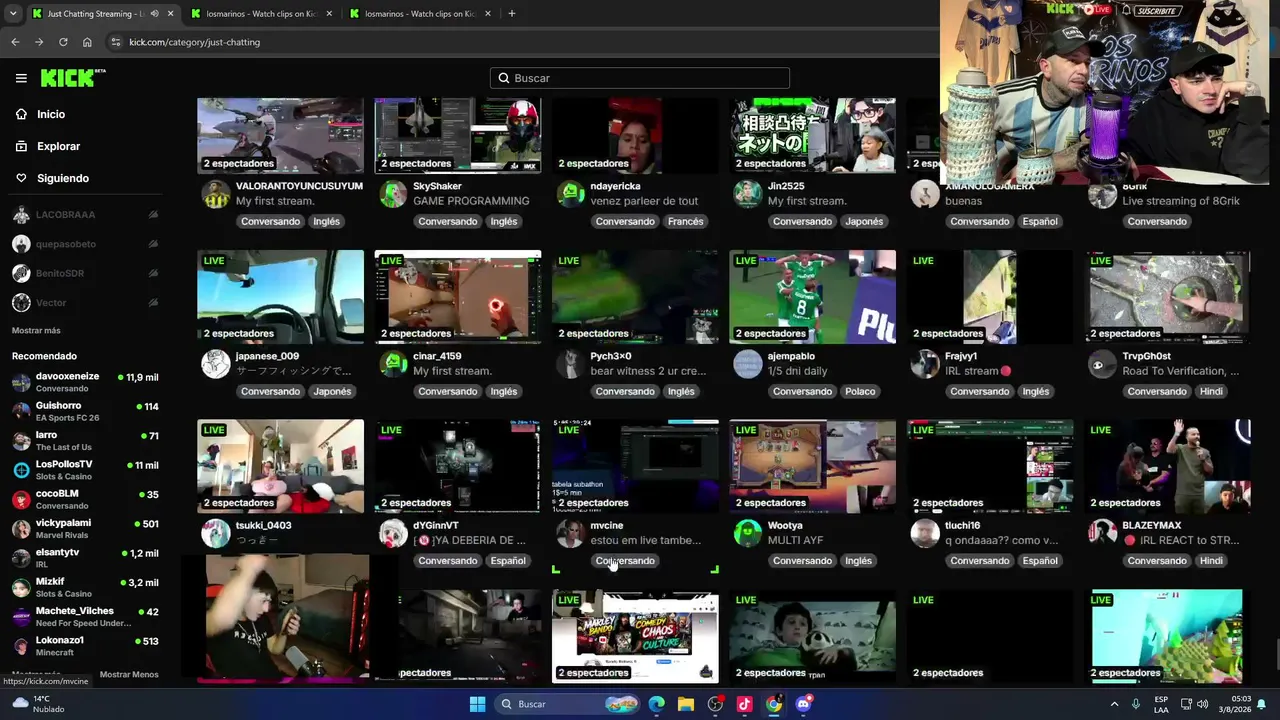Open Explorar in the sidebar
This screenshot has width=1280, height=720.
[58, 146]
